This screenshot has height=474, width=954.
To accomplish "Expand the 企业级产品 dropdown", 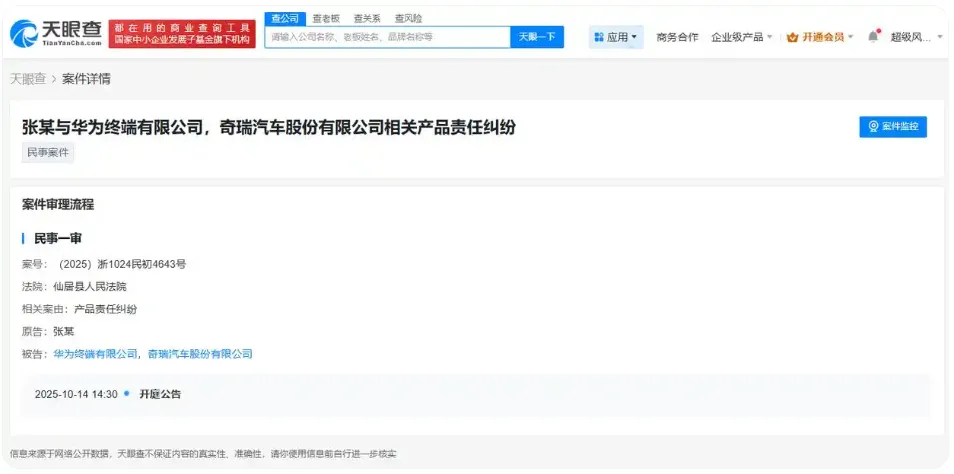I will click(742, 37).
